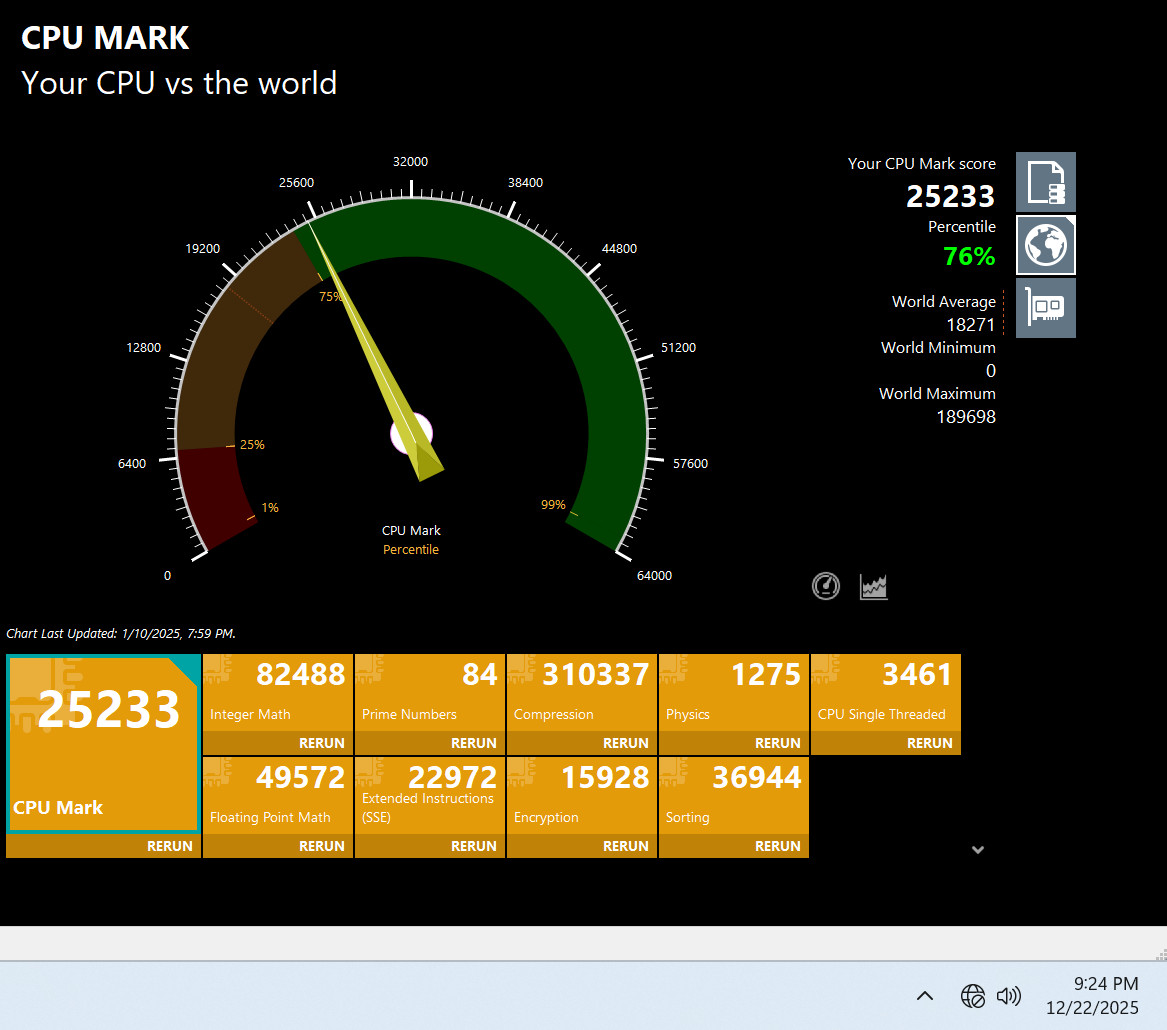Click the system information report icon
Image resolution: width=1167 pixels, height=1030 pixels.
1045,182
